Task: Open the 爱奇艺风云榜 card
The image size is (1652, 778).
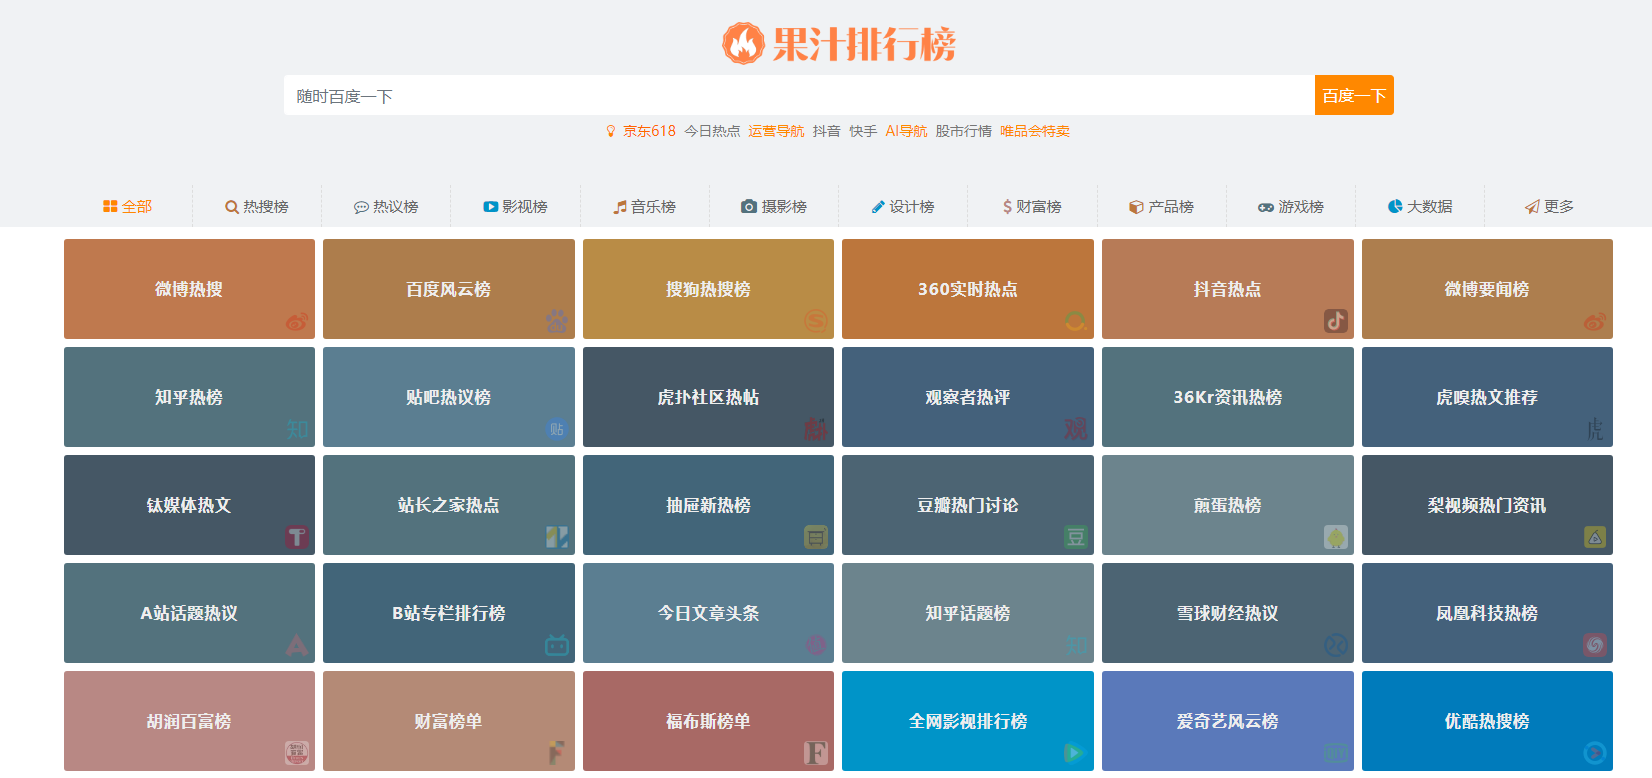Action: point(1228,721)
